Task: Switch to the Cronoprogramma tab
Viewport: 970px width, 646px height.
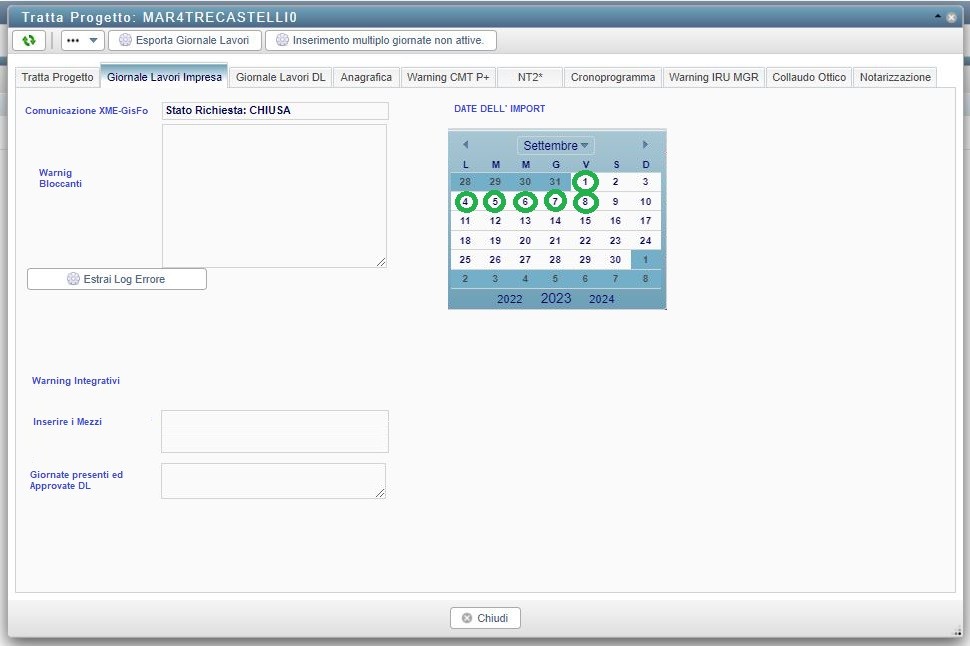Action: pos(612,77)
